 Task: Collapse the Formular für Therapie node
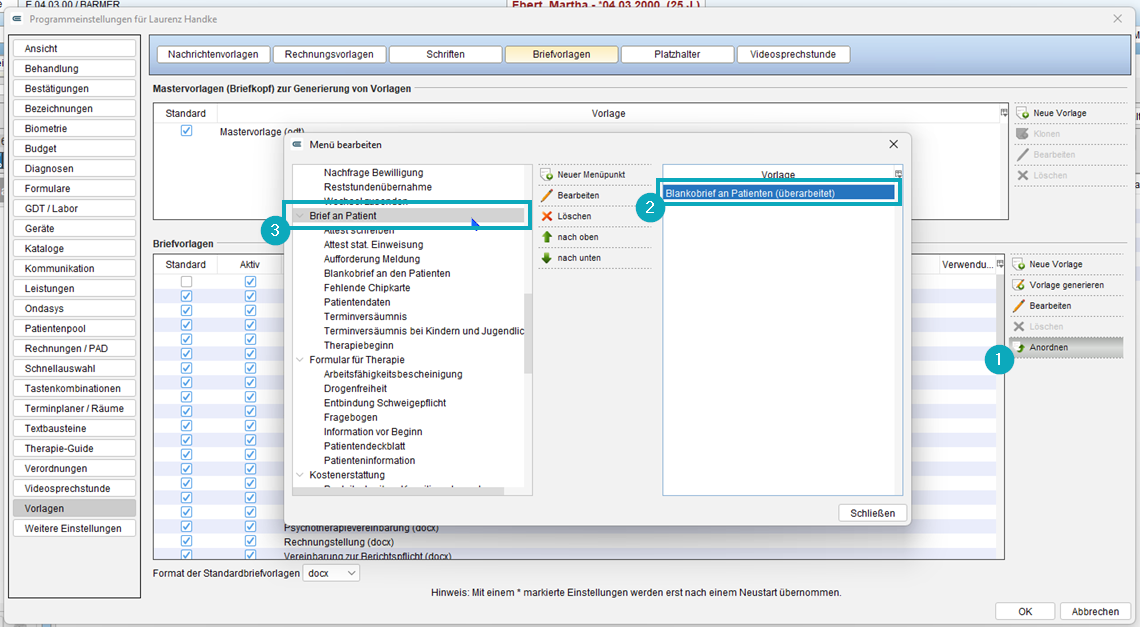(300, 360)
